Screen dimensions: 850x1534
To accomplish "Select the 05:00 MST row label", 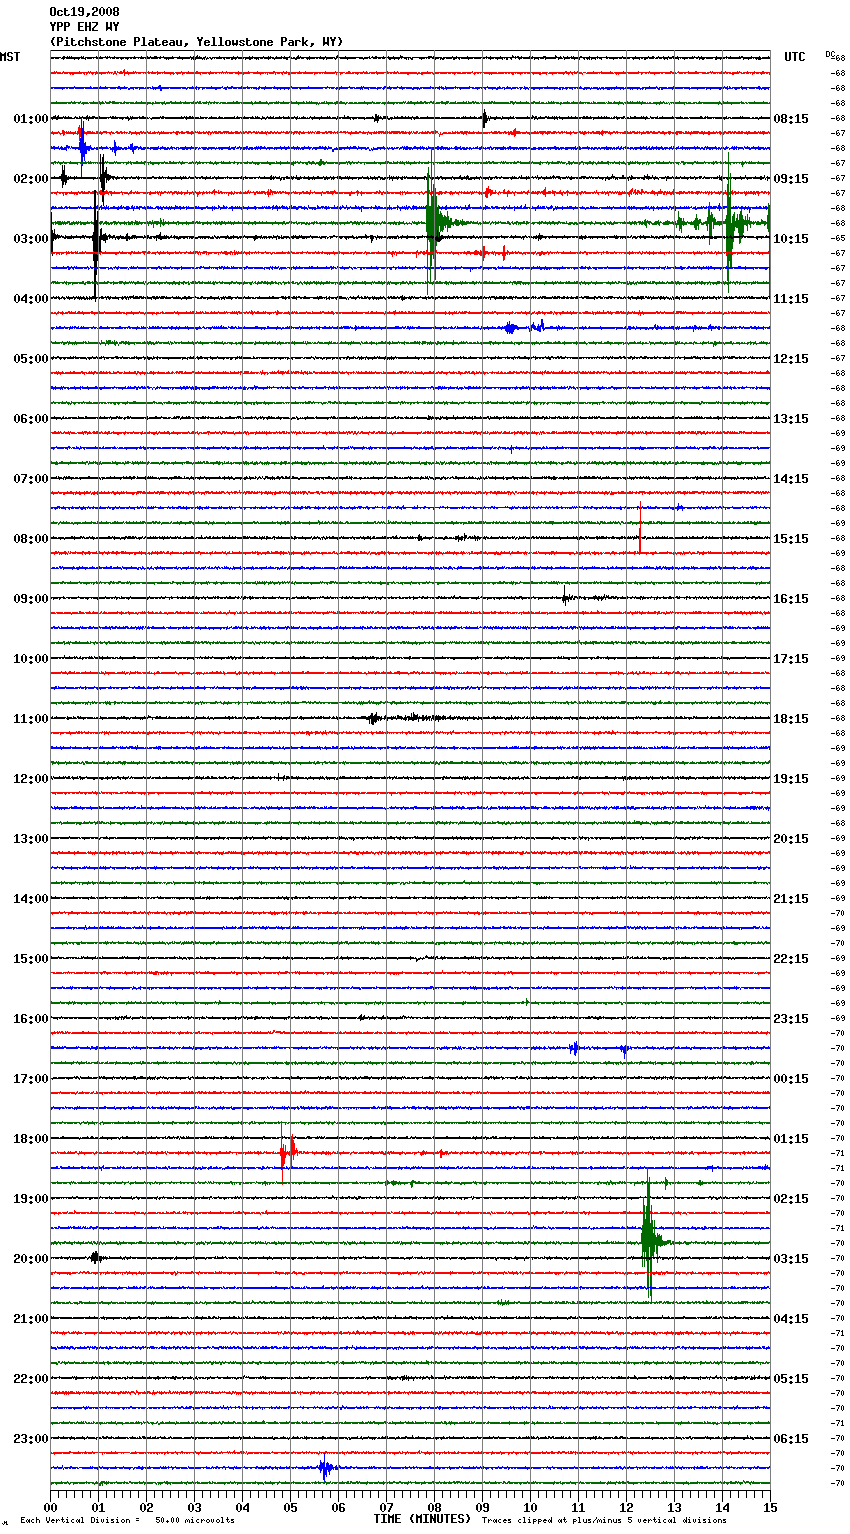I will 31,359.
